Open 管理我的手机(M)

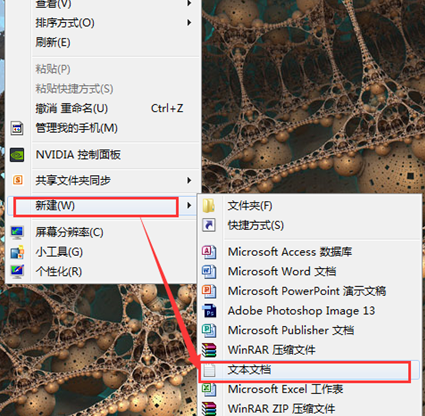tap(76, 128)
